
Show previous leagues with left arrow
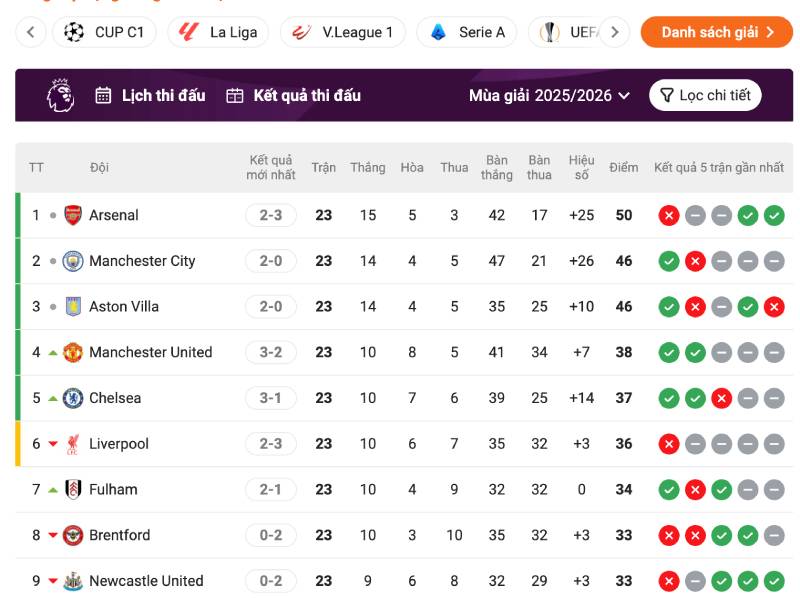(x=31, y=32)
